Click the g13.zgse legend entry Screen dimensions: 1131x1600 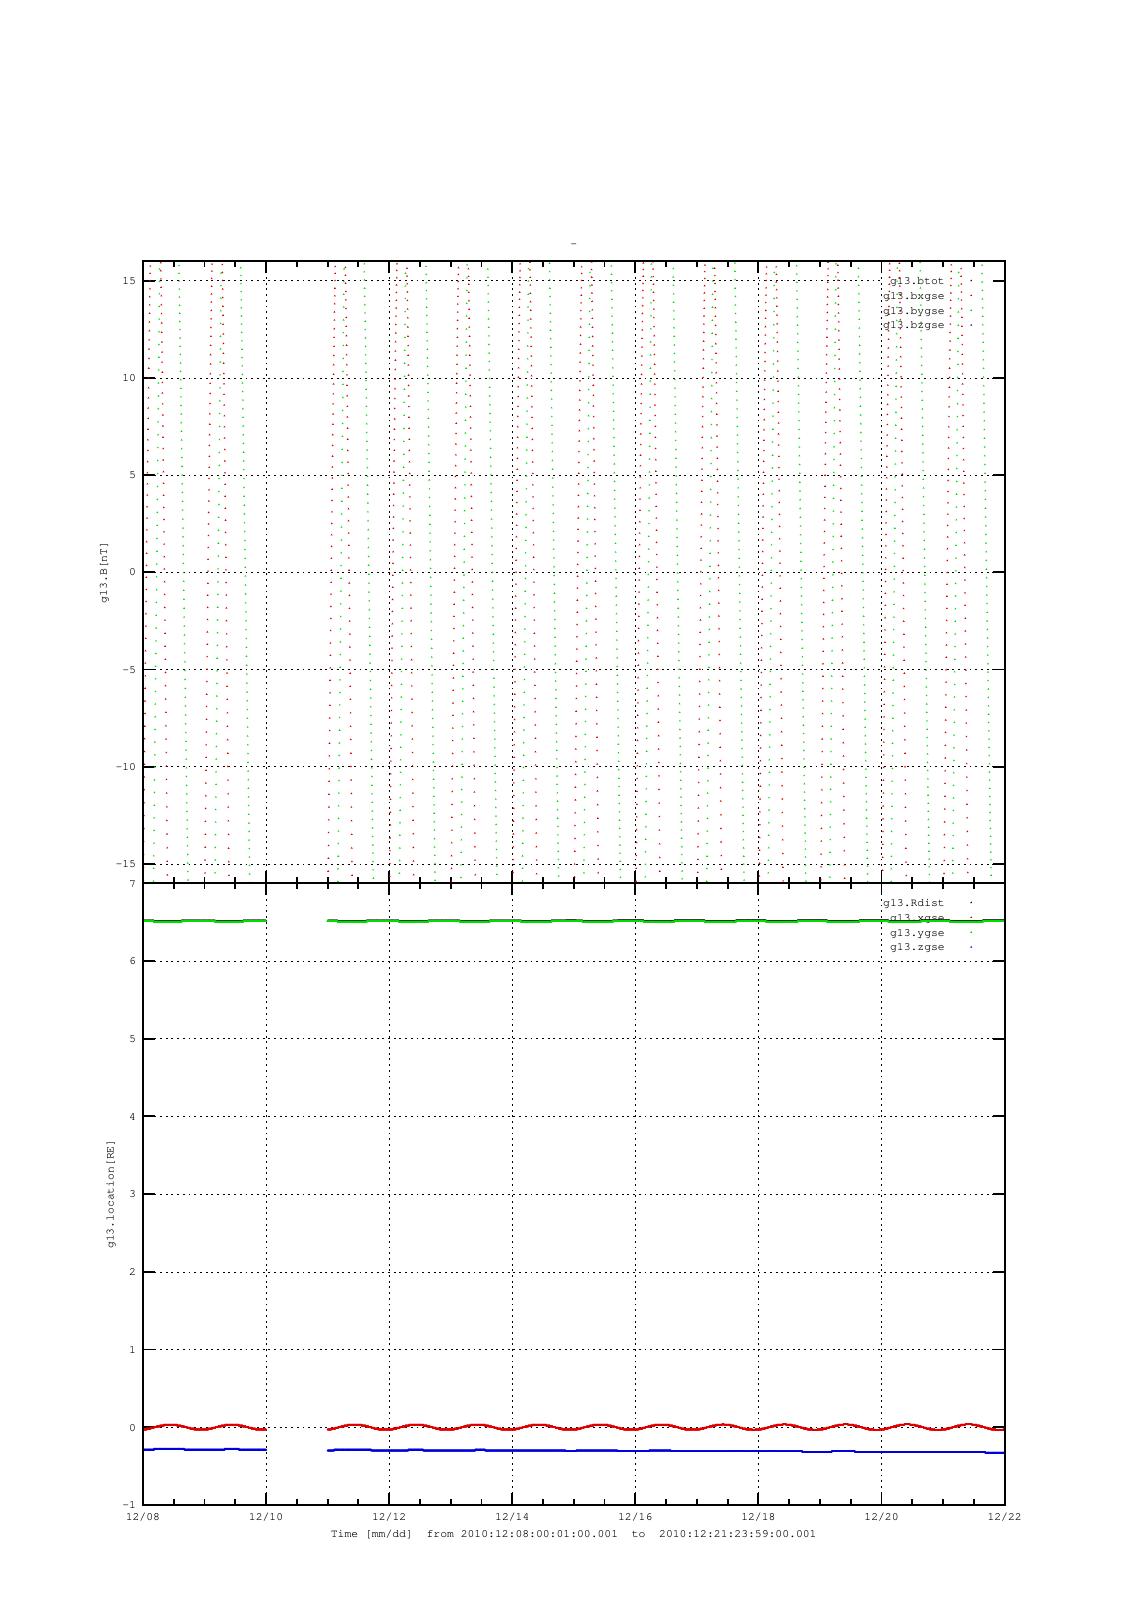tap(916, 947)
